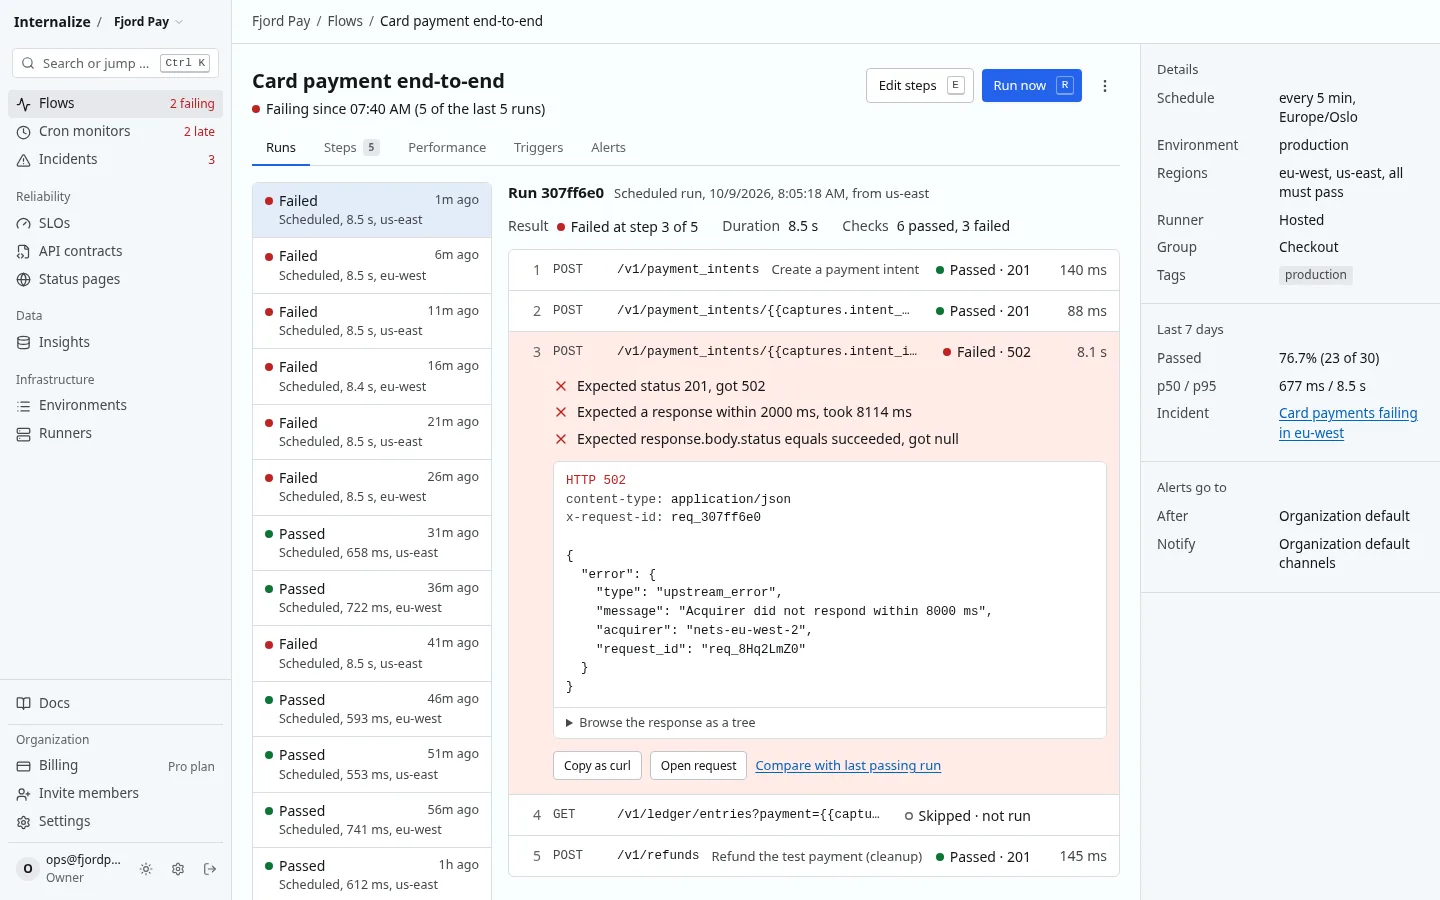This screenshot has height=900, width=1440.
Task: Open Environments under Infrastructure
Action: click(x=115, y=405)
